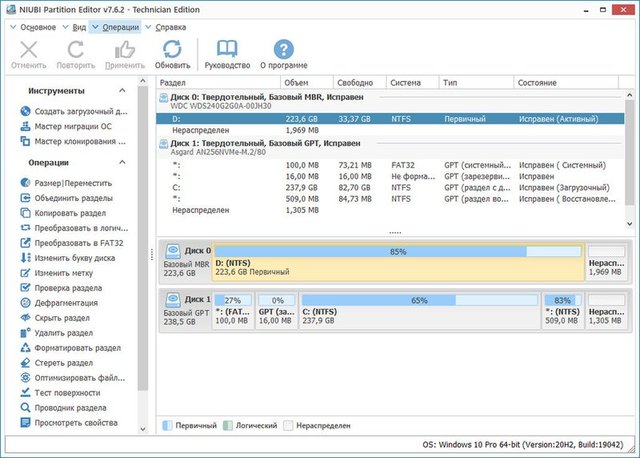This screenshot has width=640, height=458.
Task: Click the Отменить undo toolbar icon
Action: tap(28, 51)
